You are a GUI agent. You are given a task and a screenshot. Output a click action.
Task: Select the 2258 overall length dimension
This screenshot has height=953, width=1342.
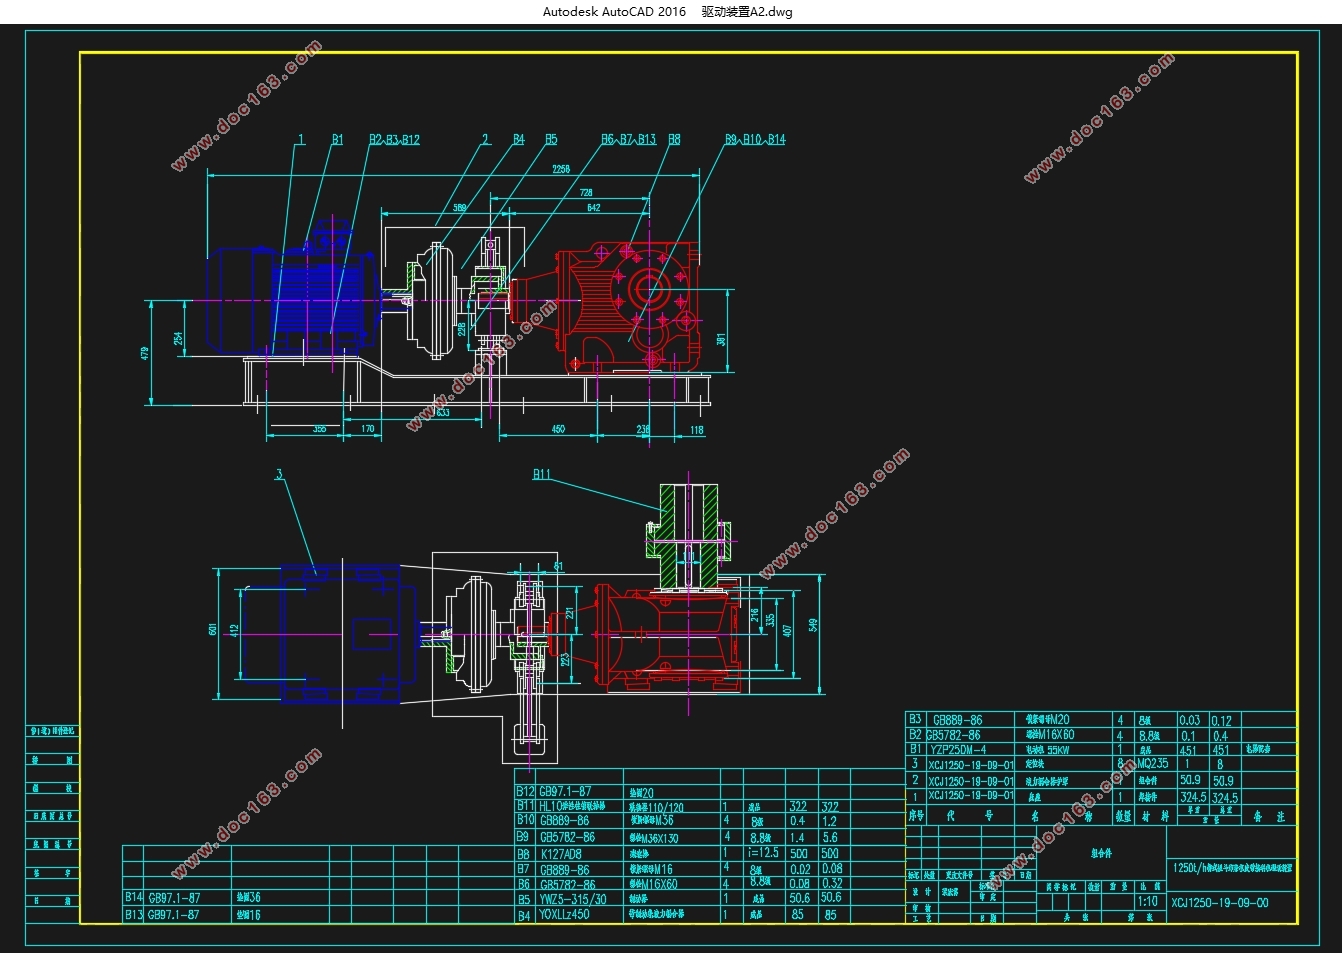coord(561,169)
